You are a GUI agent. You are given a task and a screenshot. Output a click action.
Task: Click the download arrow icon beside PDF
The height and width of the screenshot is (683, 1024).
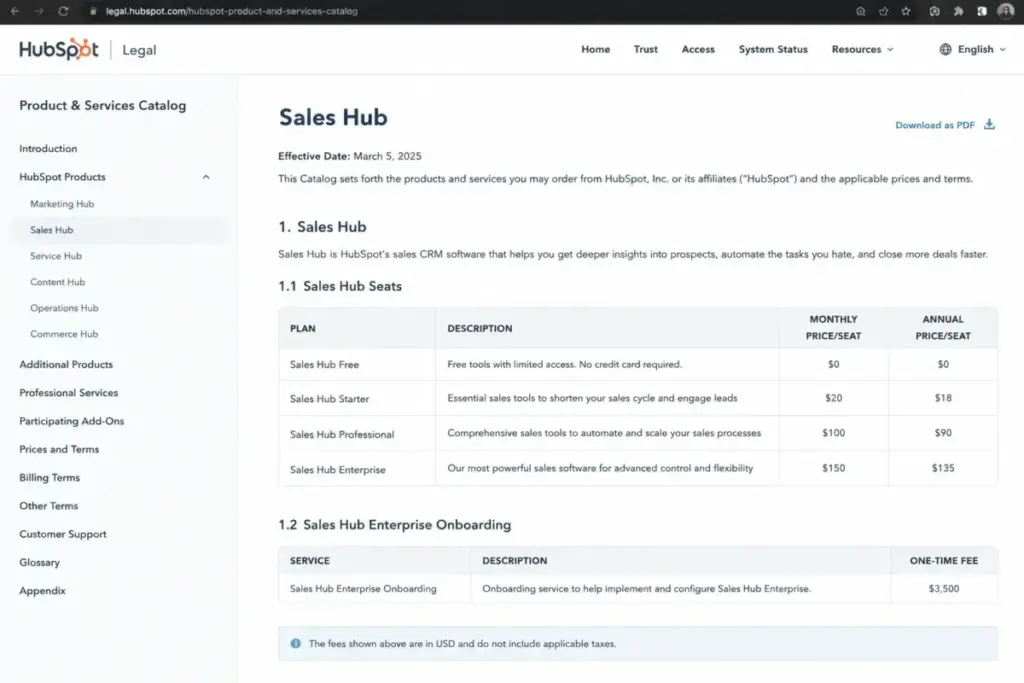(989, 124)
